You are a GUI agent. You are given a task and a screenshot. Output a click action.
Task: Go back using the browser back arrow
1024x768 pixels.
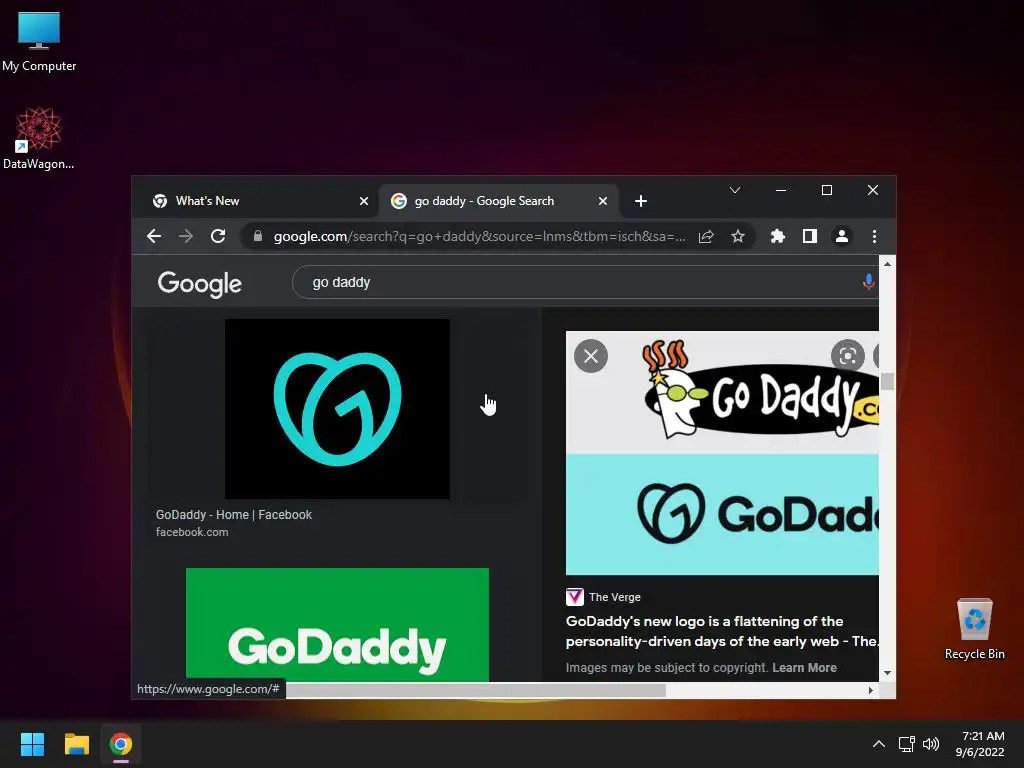[154, 236]
